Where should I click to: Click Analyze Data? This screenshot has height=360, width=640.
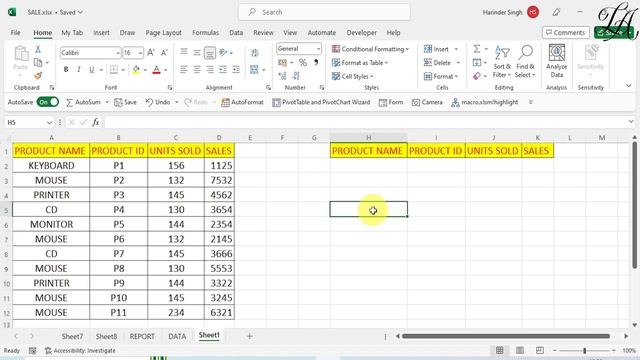point(557,61)
